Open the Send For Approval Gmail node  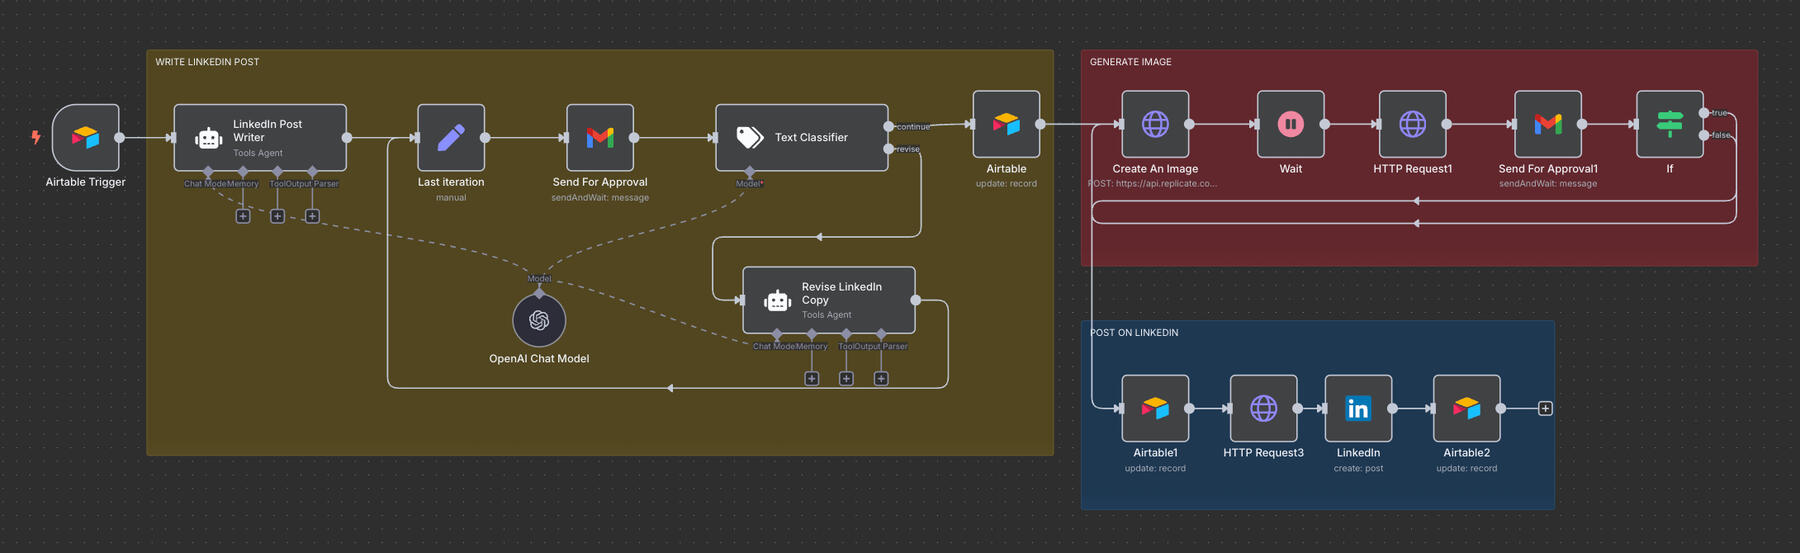pos(600,138)
